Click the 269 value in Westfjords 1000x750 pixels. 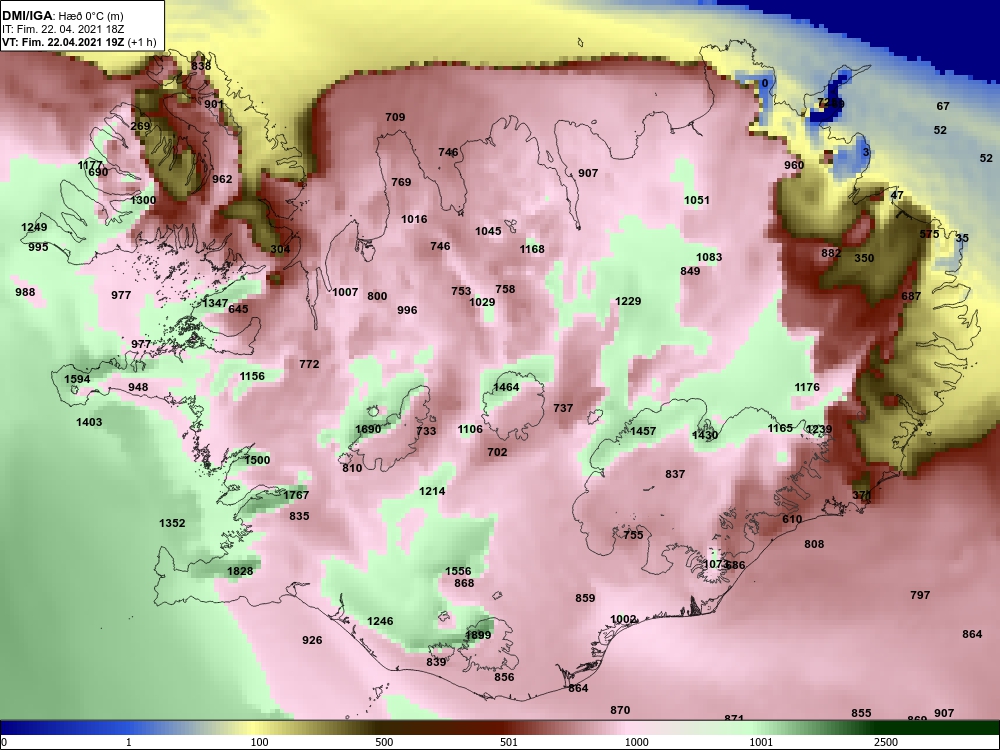(x=140, y=126)
